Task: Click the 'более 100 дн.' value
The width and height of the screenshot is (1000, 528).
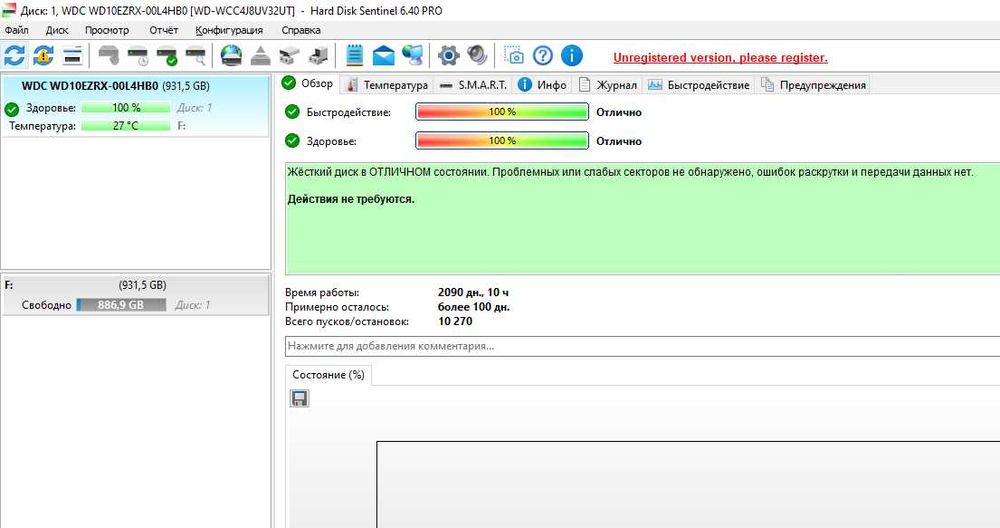Action: pyautogui.click(x=474, y=307)
